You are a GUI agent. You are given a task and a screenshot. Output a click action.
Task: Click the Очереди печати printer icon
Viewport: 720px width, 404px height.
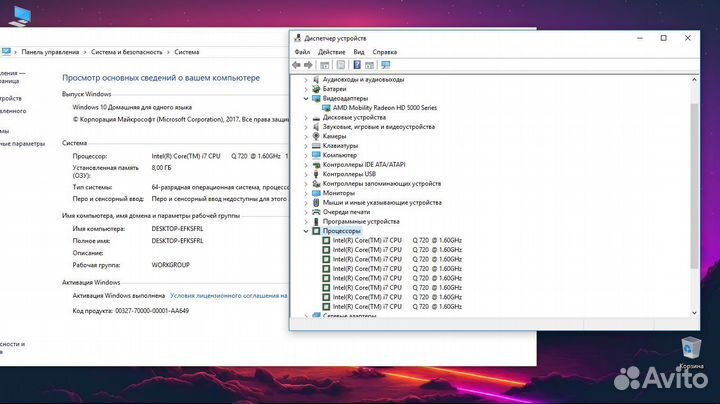click(x=316, y=212)
